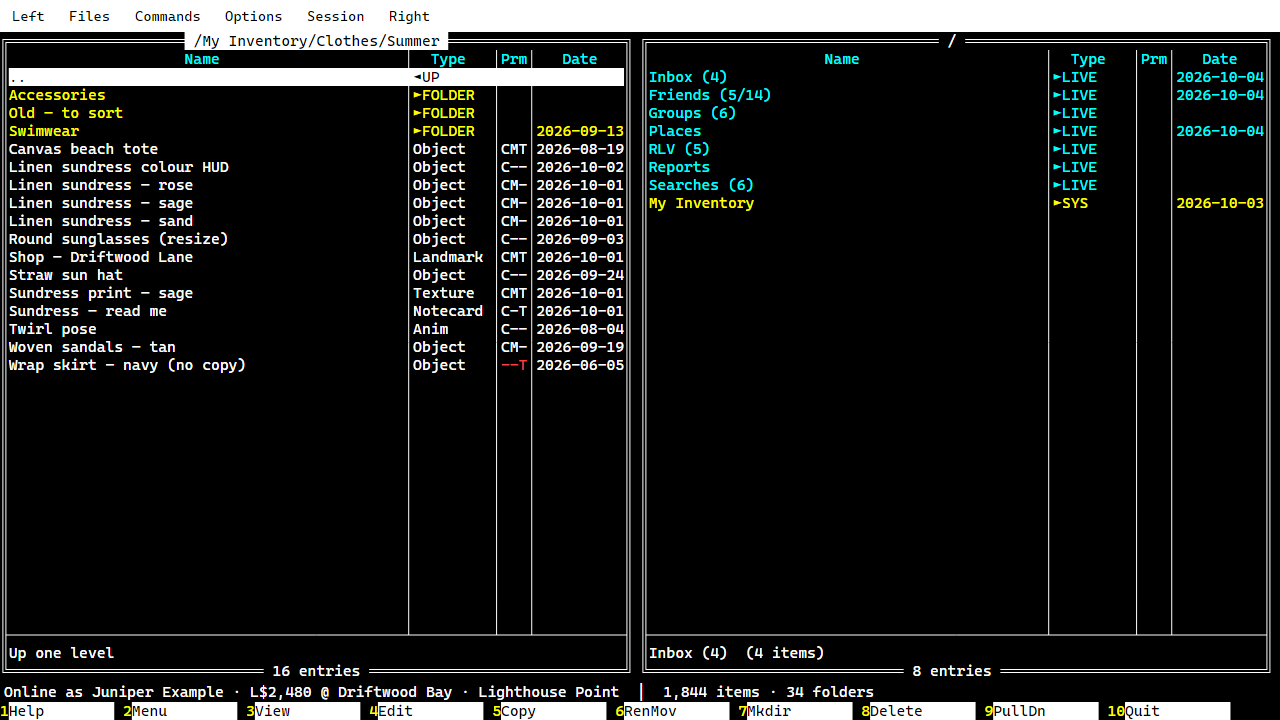Click the 6 RenMov button

click(x=672, y=711)
